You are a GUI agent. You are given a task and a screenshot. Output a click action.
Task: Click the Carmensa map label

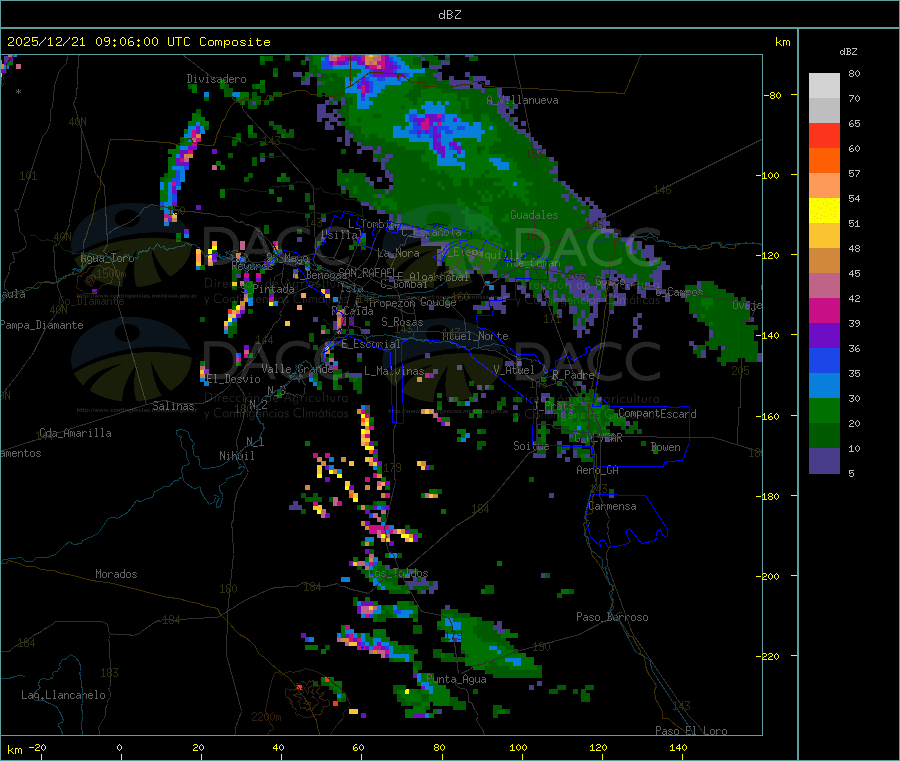click(x=612, y=506)
